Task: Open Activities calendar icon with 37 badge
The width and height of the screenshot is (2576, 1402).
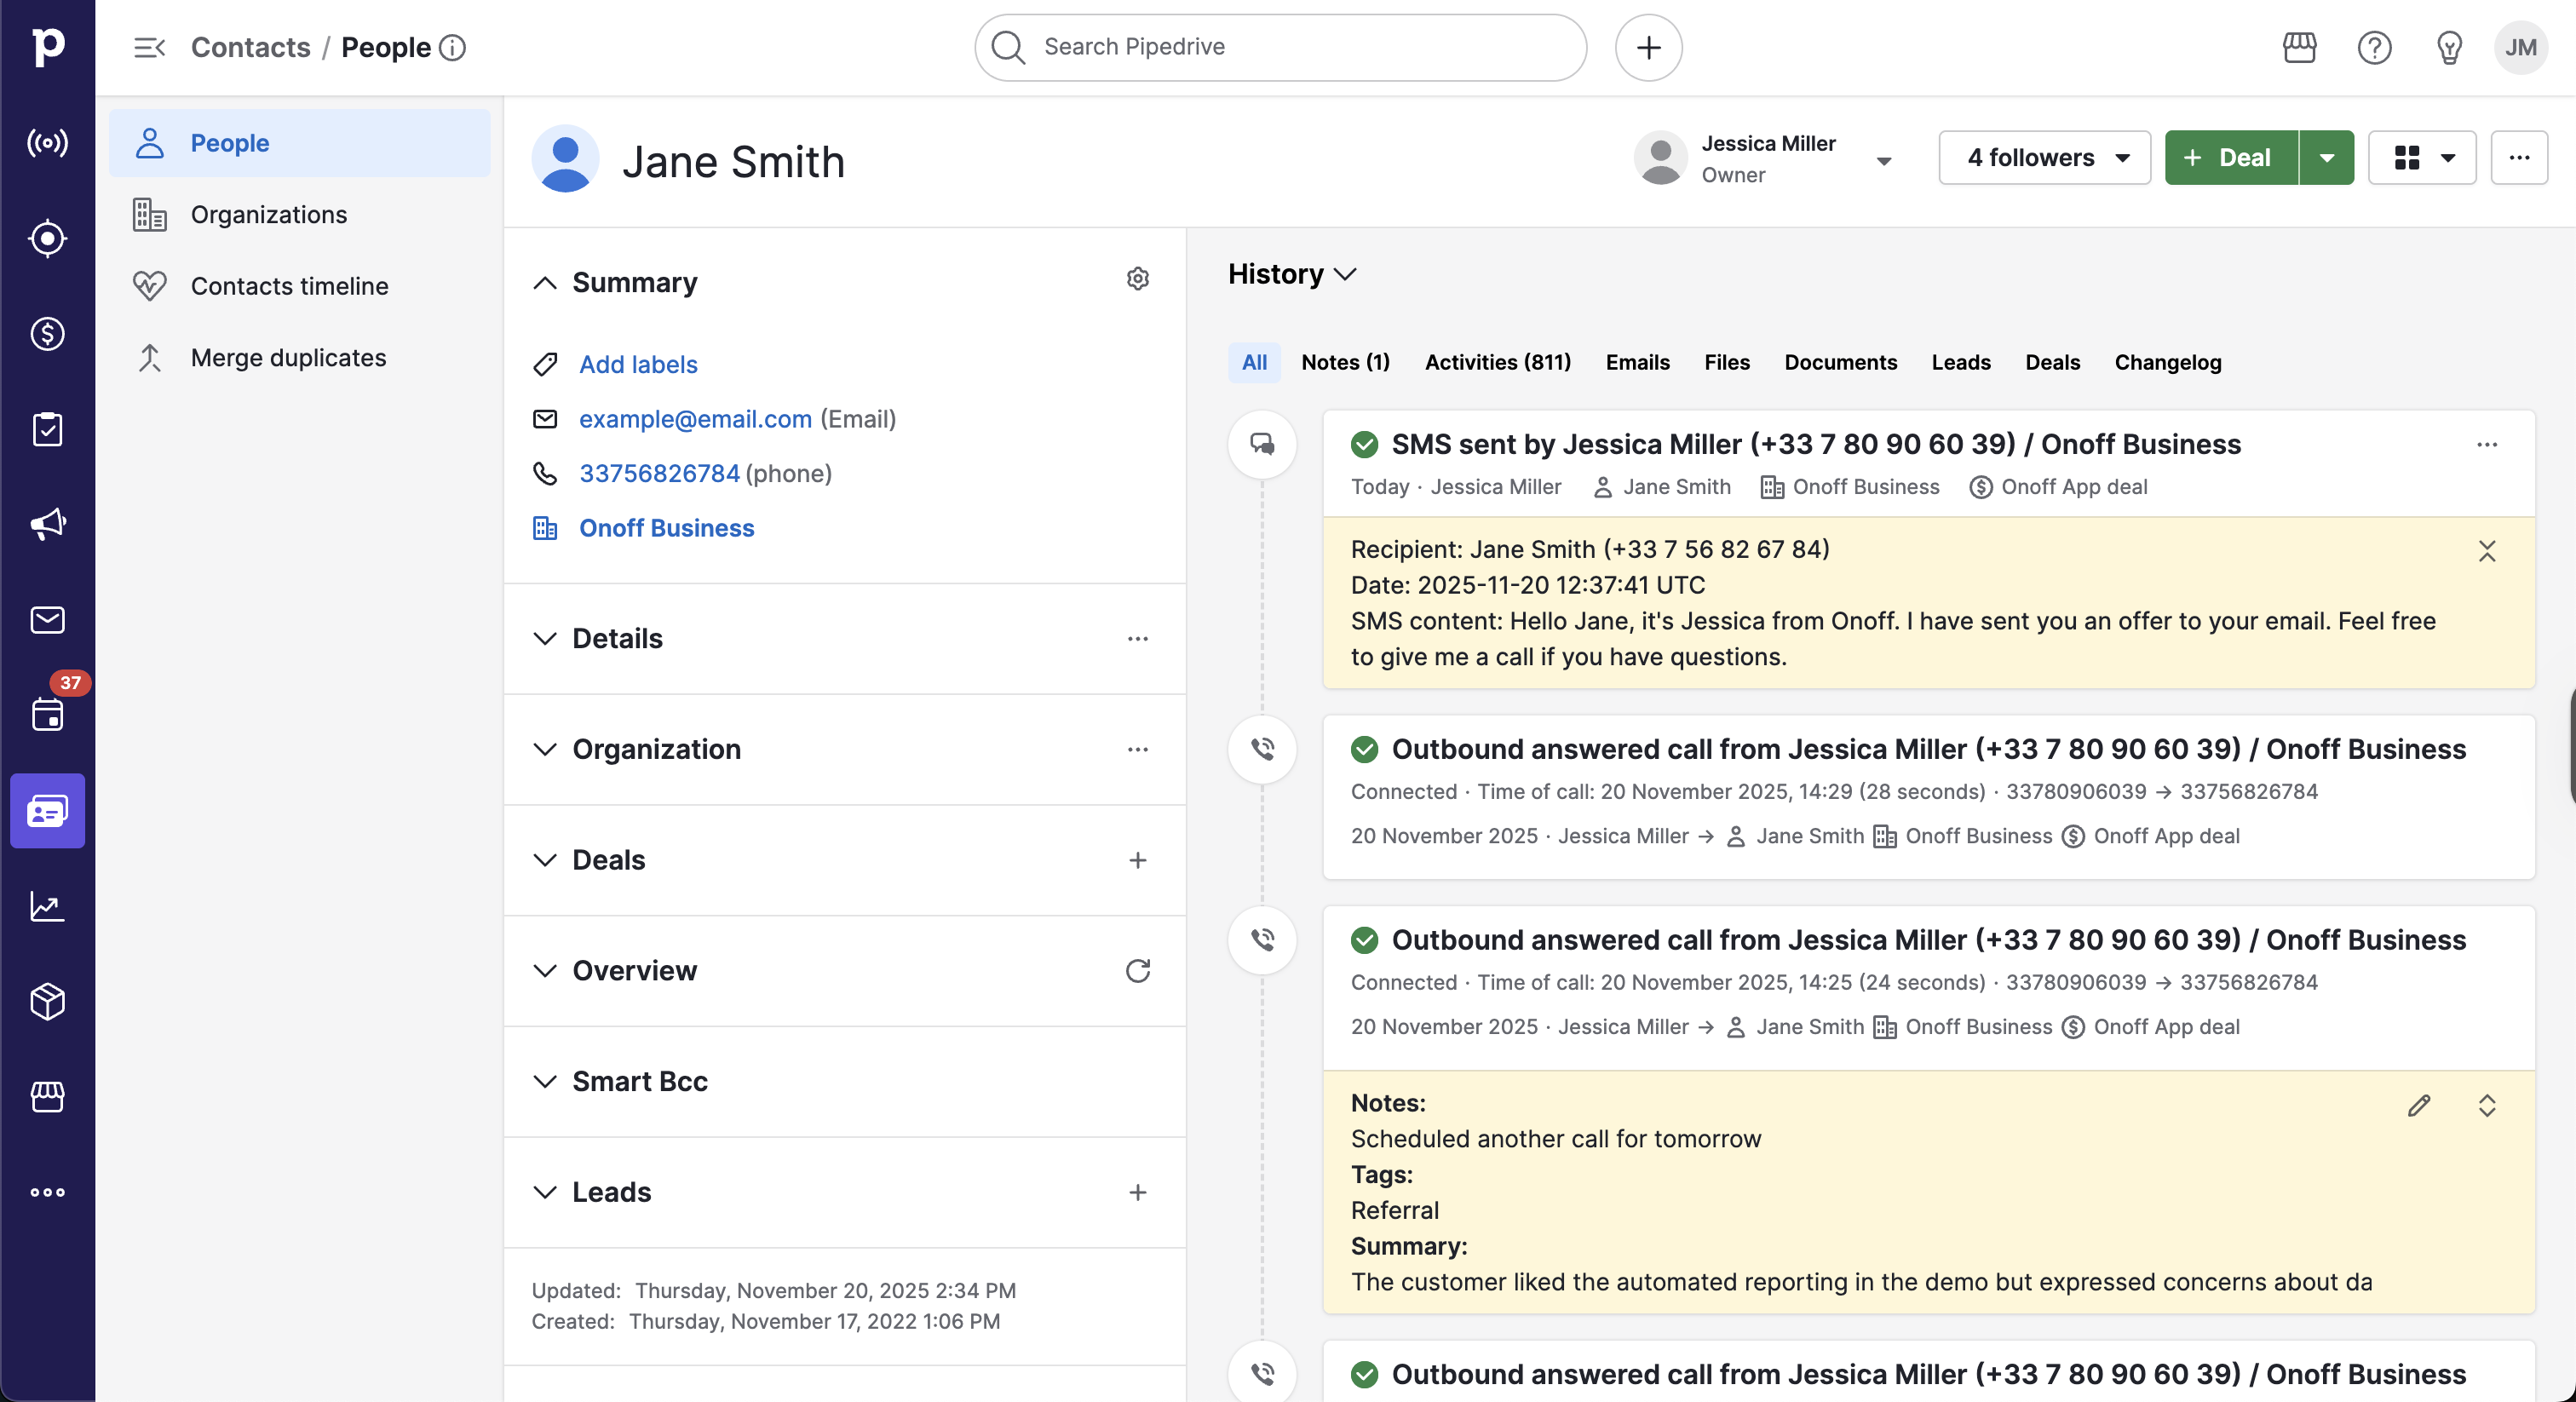Action: pyautogui.click(x=47, y=714)
